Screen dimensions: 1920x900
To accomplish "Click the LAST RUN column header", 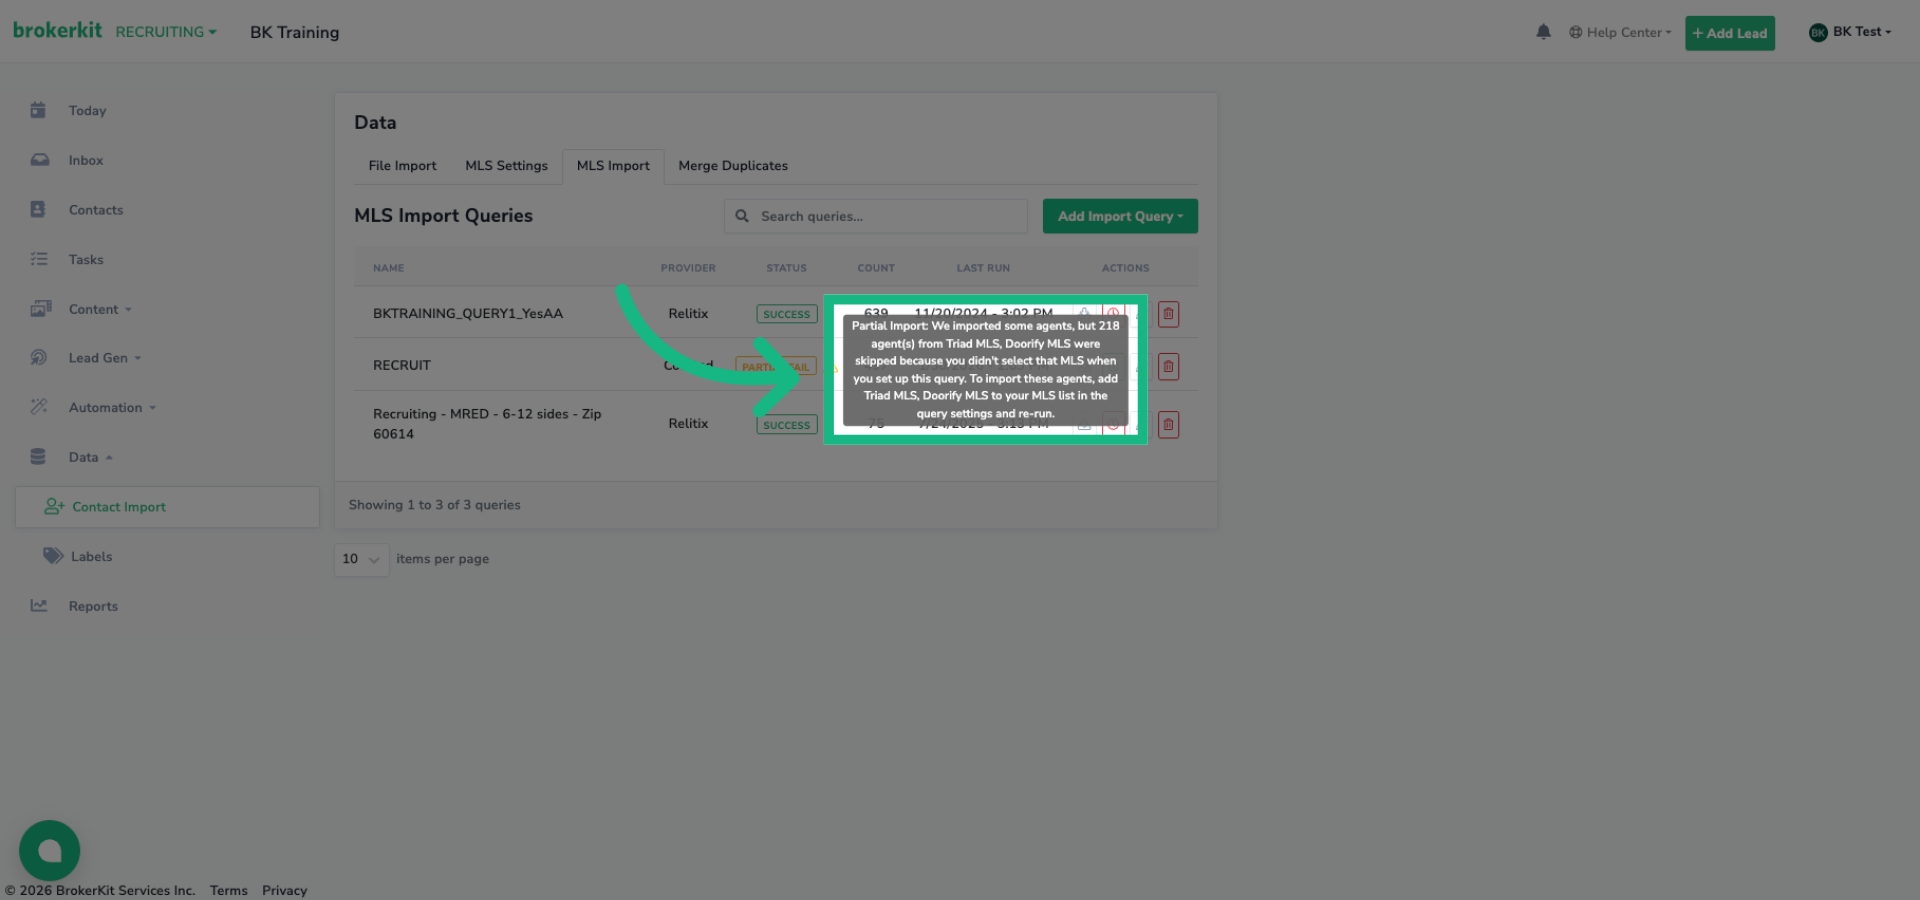I will (983, 268).
